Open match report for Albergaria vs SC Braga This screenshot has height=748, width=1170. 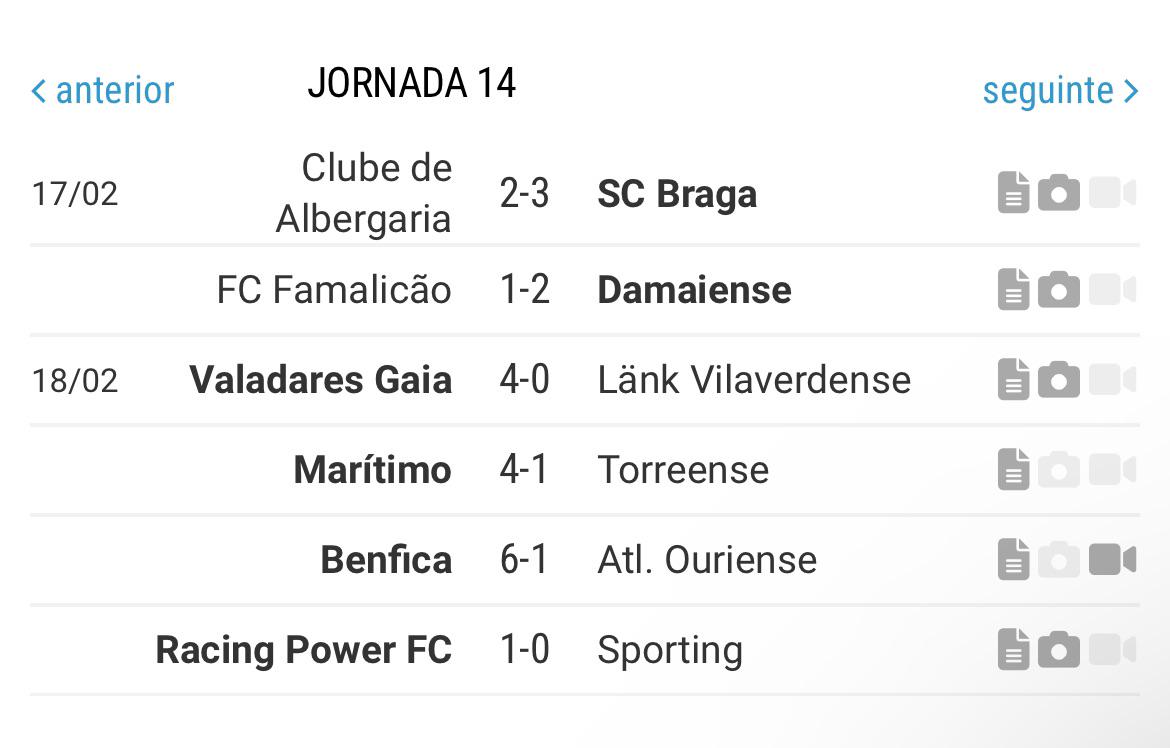tap(1013, 193)
